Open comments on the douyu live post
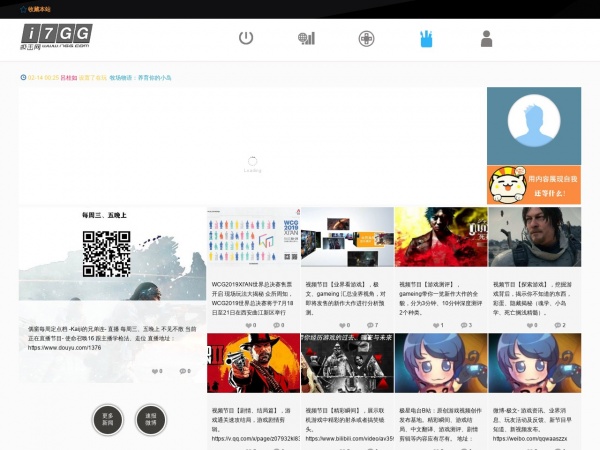The height and width of the screenshot is (450, 600). pyautogui.click(x=183, y=371)
